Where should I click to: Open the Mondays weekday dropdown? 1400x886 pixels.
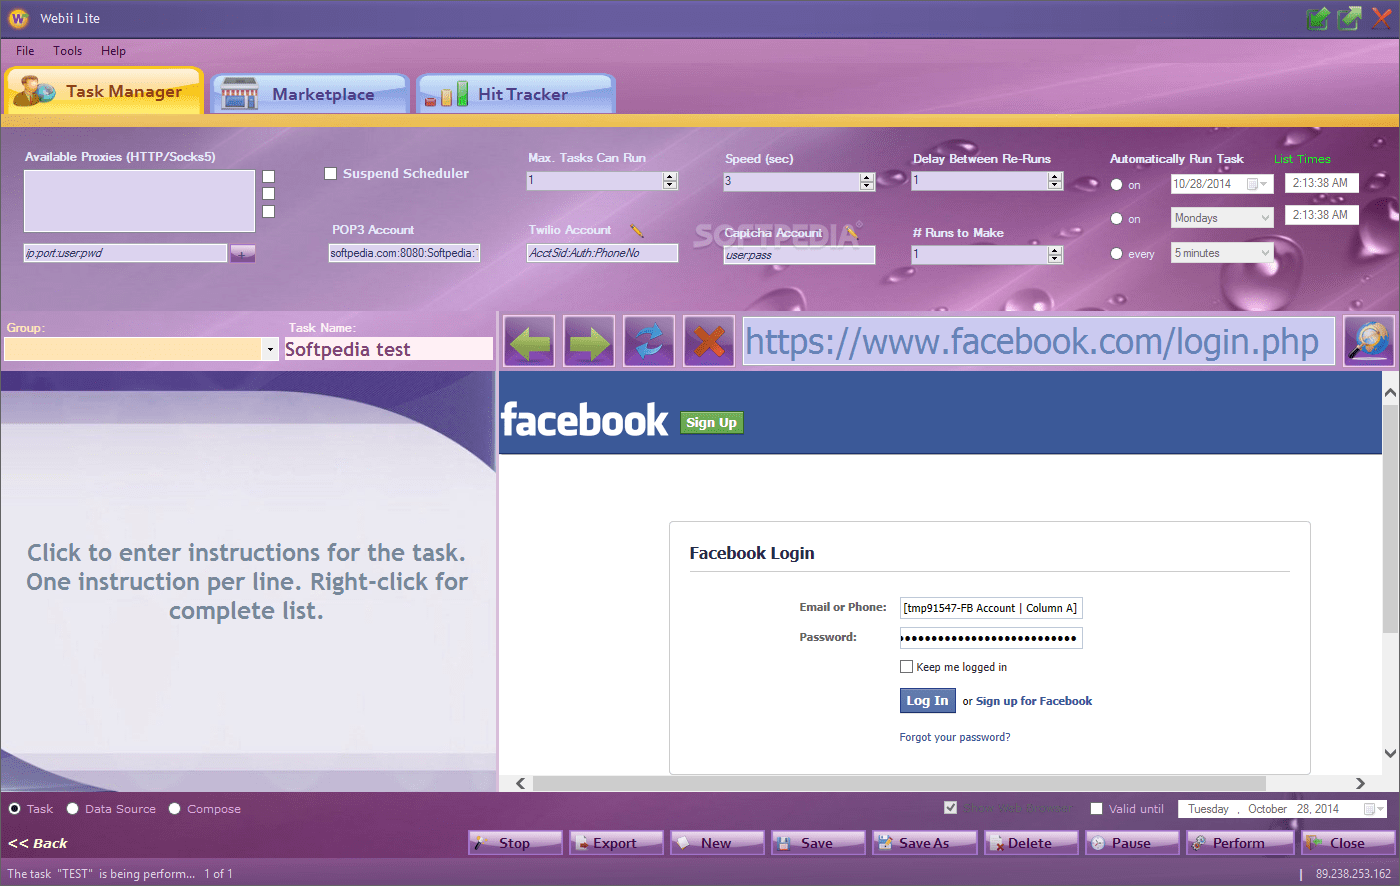click(x=1223, y=217)
